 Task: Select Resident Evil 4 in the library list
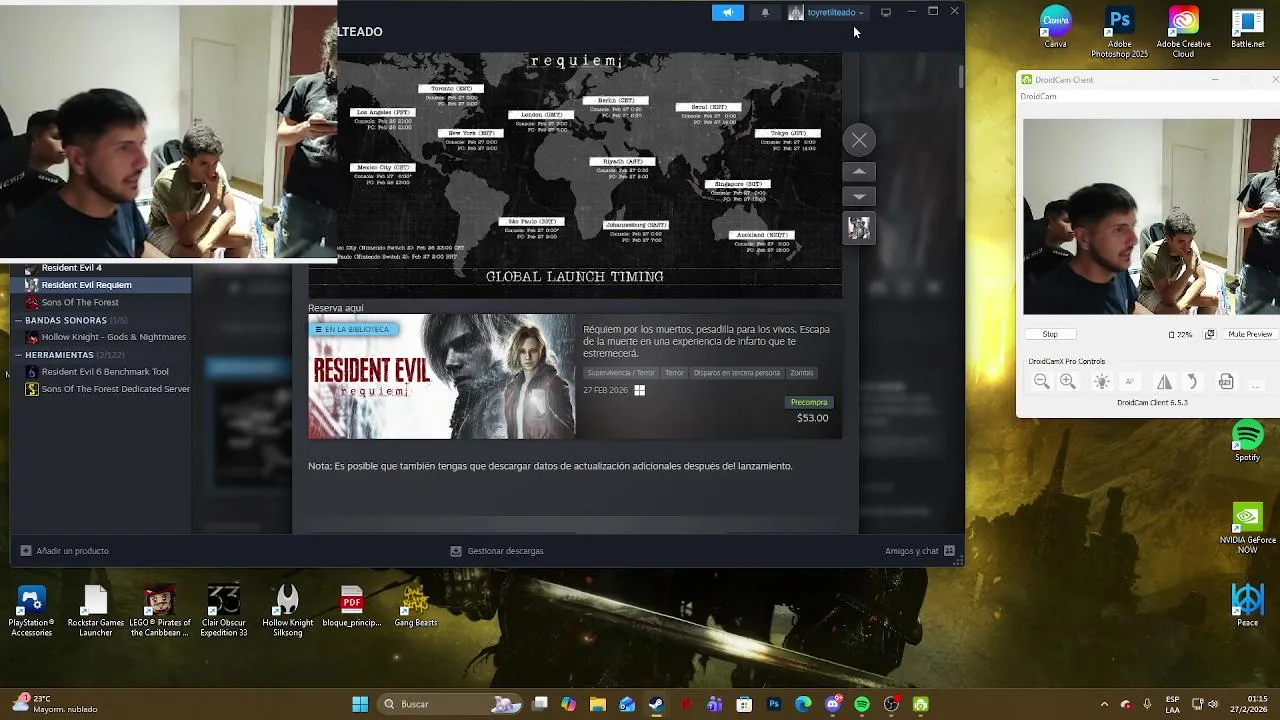[x=100, y=268]
